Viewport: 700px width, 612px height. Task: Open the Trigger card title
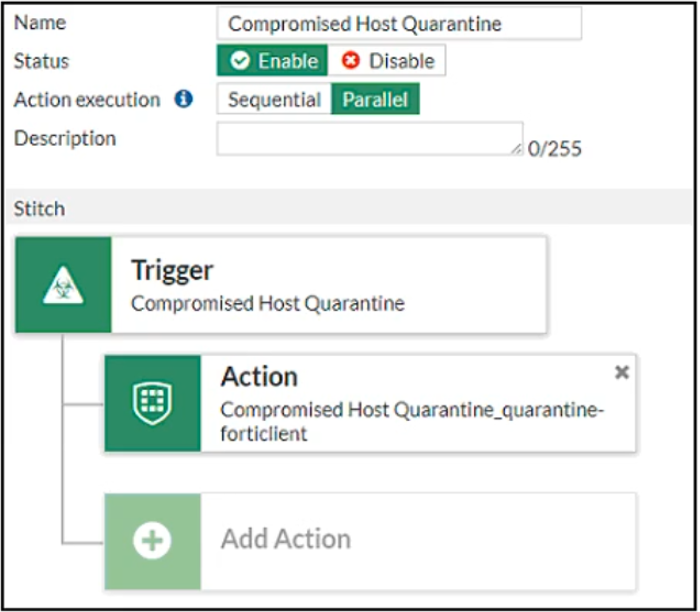(172, 270)
